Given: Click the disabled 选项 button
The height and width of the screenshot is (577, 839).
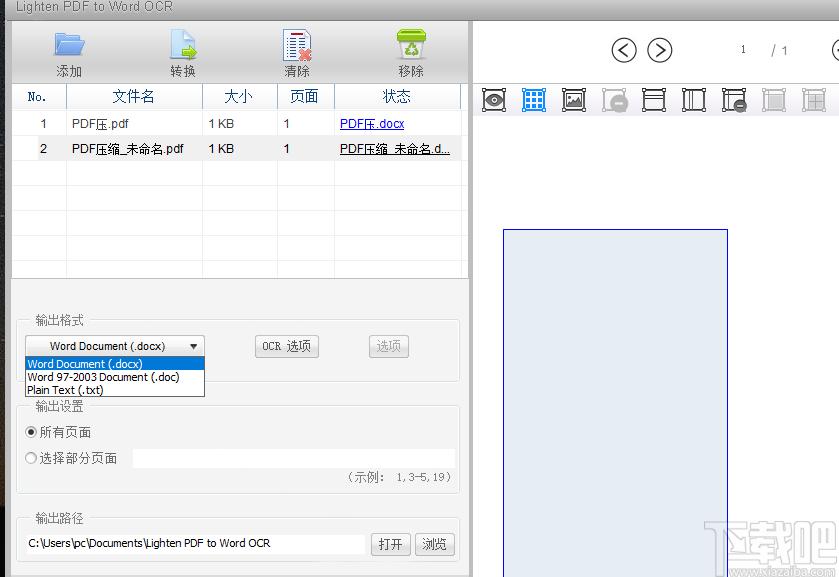Looking at the screenshot, I should (x=389, y=346).
